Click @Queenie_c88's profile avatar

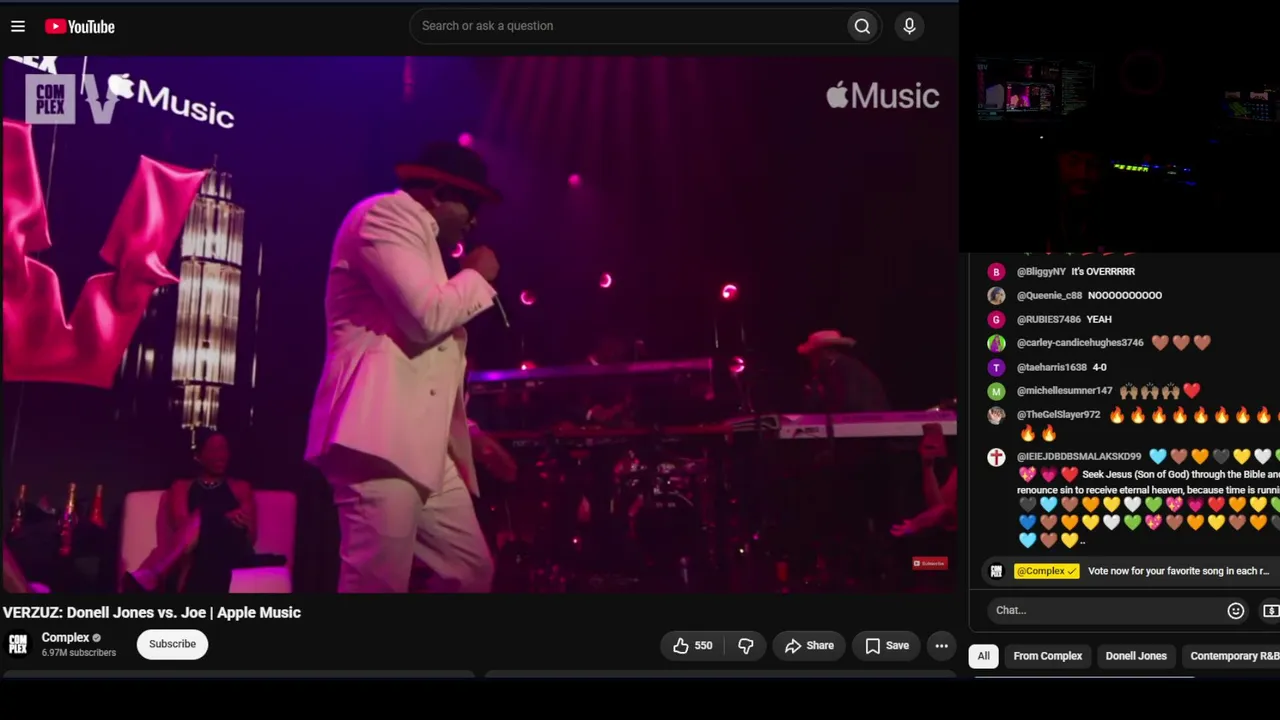[x=996, y=296]
